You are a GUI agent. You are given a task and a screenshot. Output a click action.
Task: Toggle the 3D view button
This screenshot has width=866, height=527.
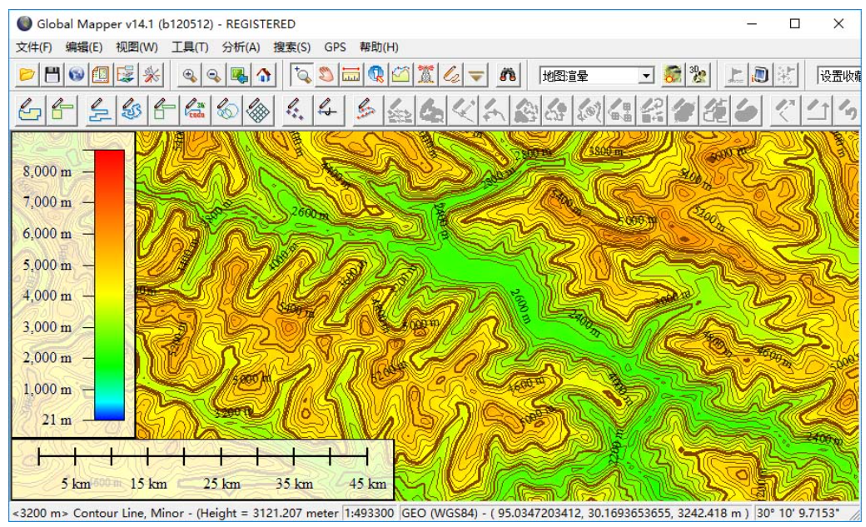click(698, 75)
